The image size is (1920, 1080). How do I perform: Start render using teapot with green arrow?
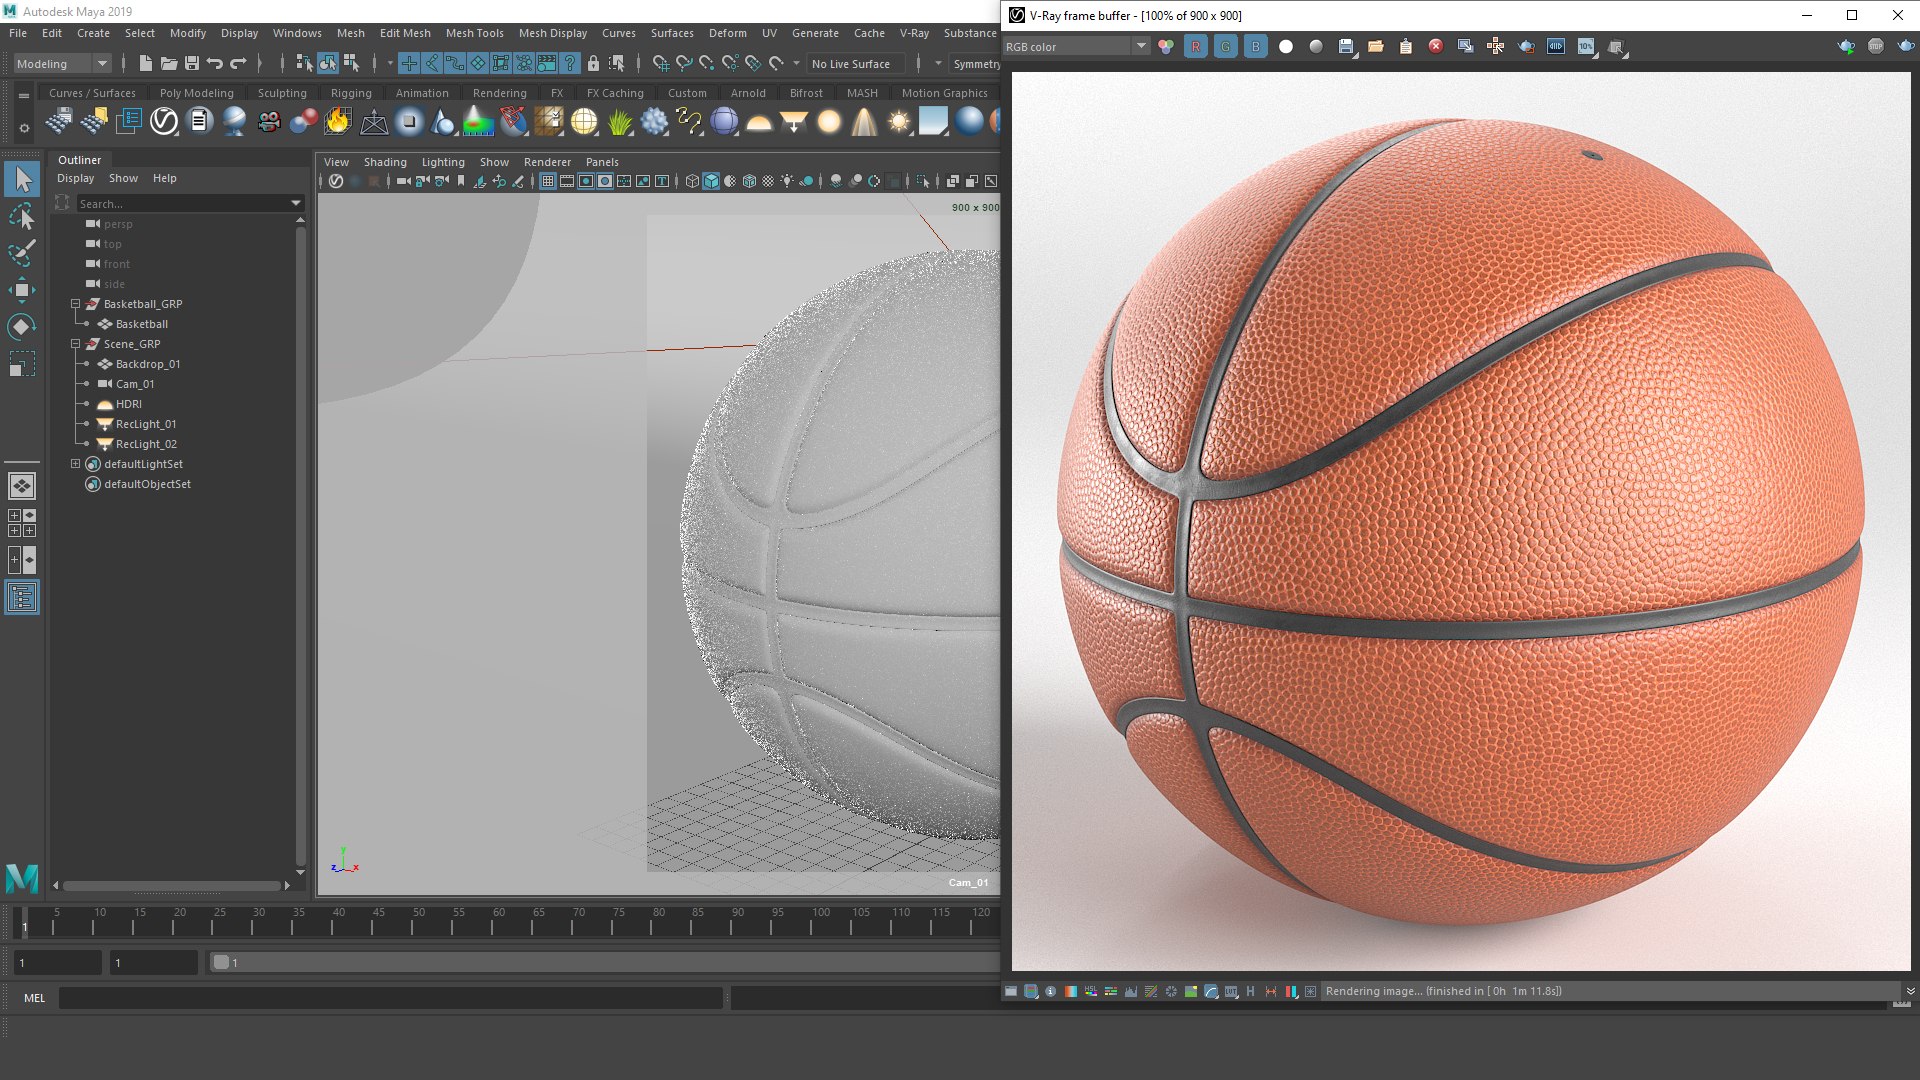pyautogui.click(x=1846, y=46)
